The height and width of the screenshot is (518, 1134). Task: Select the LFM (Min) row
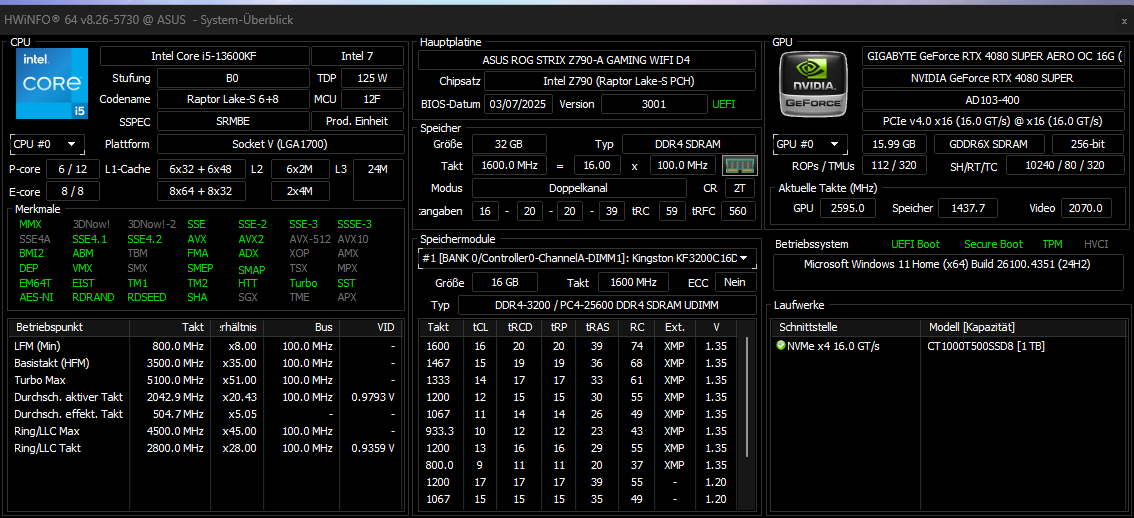205,346
